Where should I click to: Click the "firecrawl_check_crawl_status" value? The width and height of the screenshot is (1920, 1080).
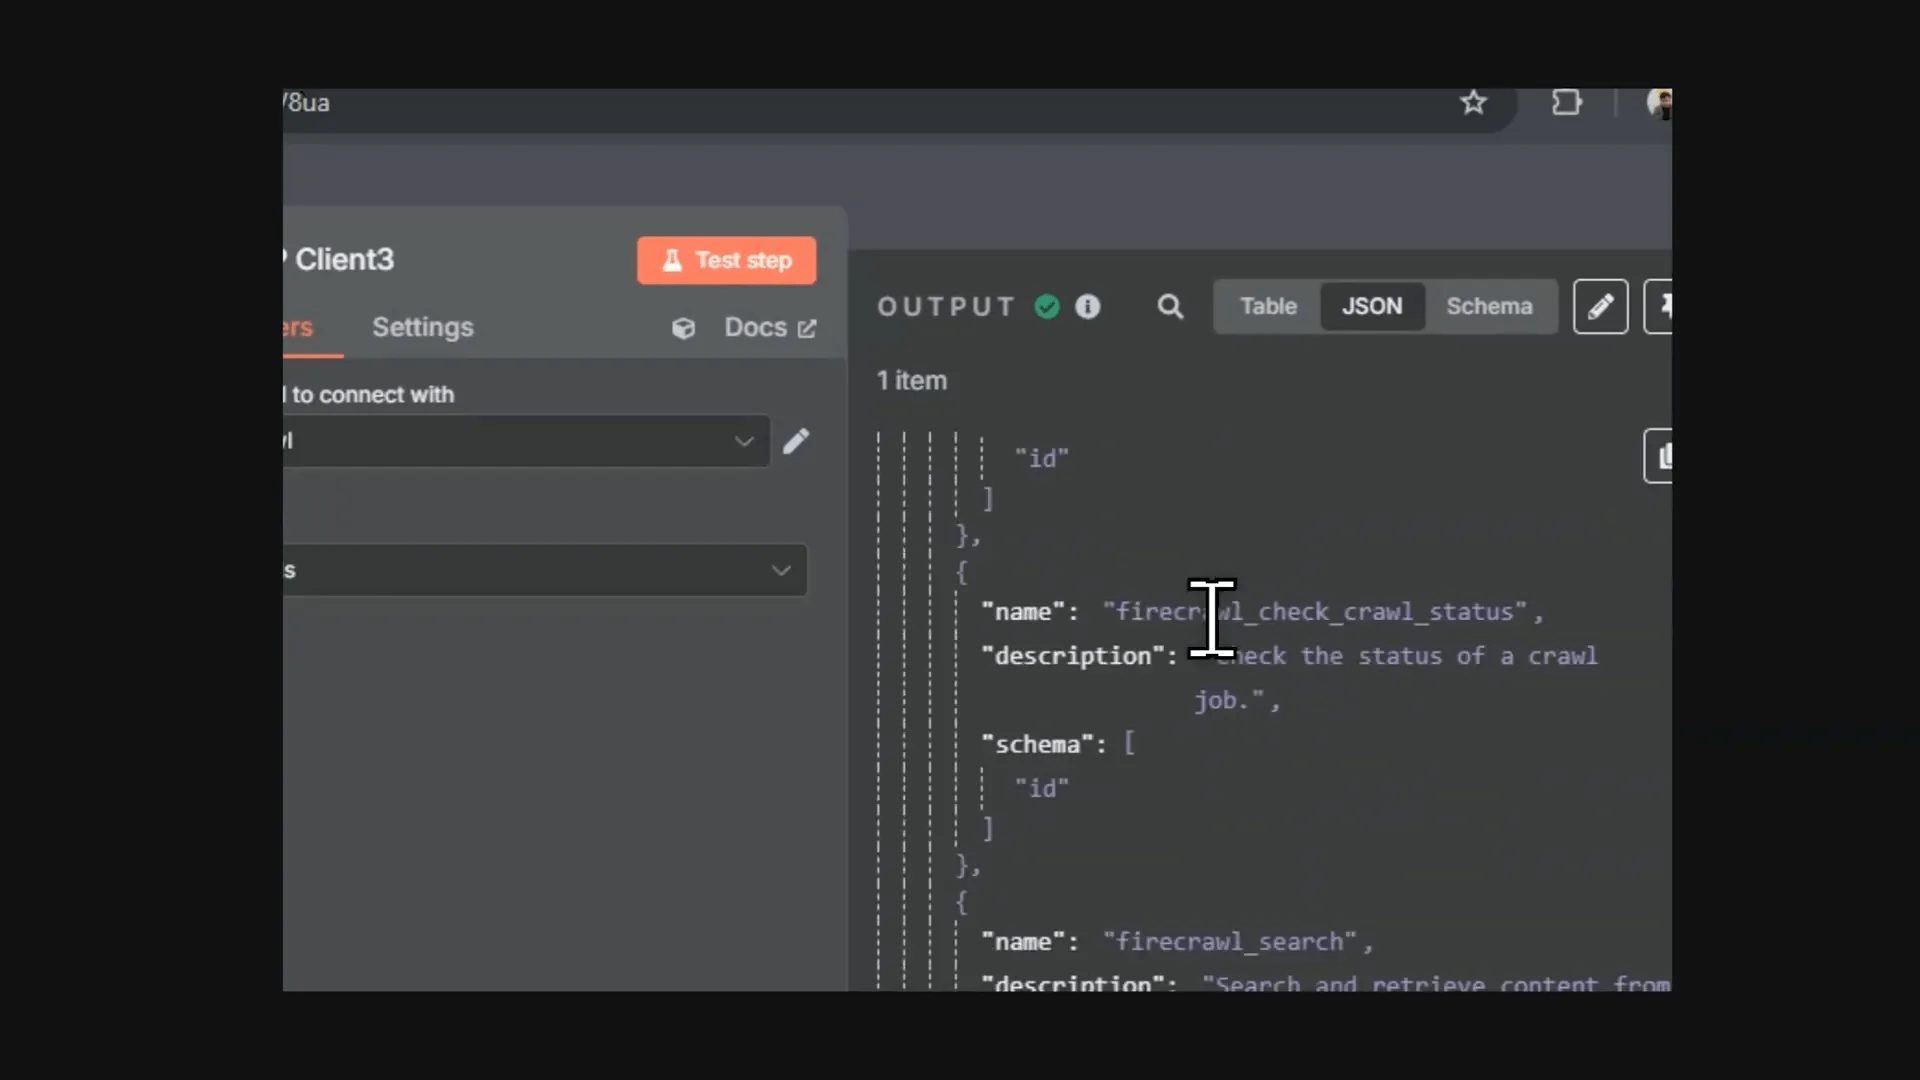tap(1315, 611)
